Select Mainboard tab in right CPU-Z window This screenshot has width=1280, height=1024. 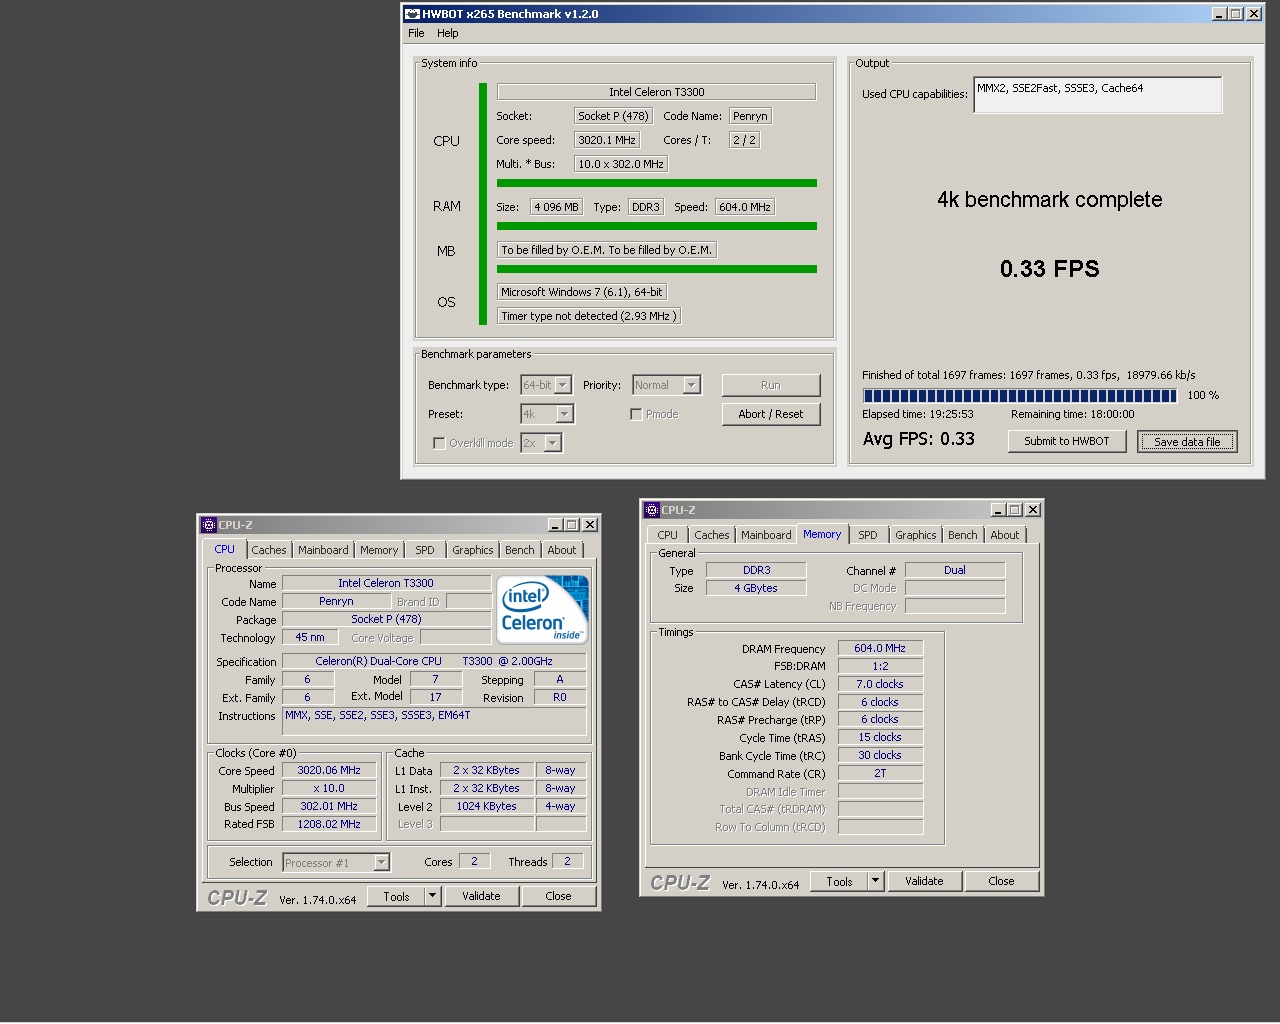tap(766, 535)
